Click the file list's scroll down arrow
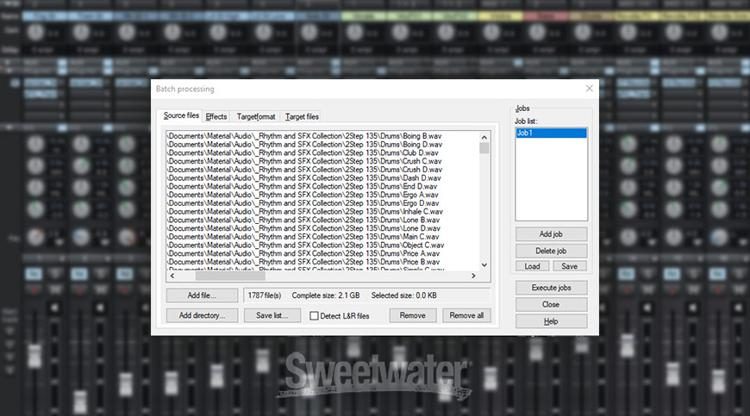 (x=485, y=265)
